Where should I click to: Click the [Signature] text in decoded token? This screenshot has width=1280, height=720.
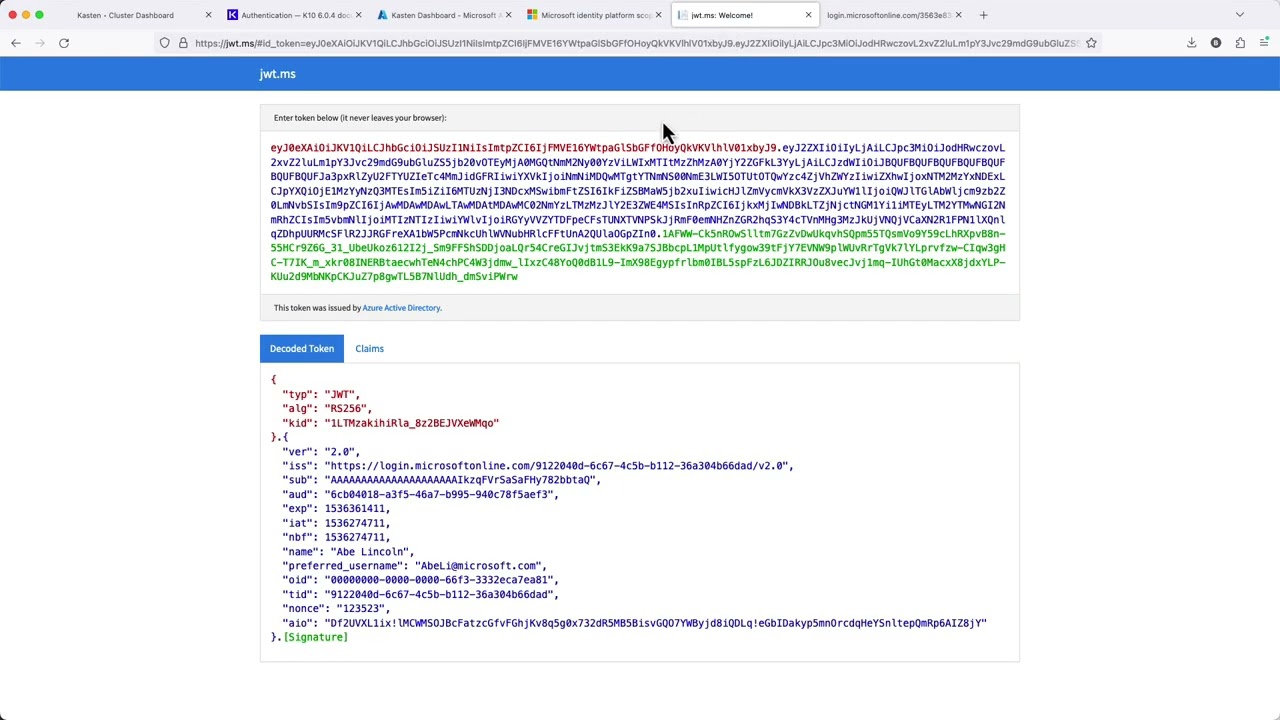pyautogui.click(x=316, y=637)
